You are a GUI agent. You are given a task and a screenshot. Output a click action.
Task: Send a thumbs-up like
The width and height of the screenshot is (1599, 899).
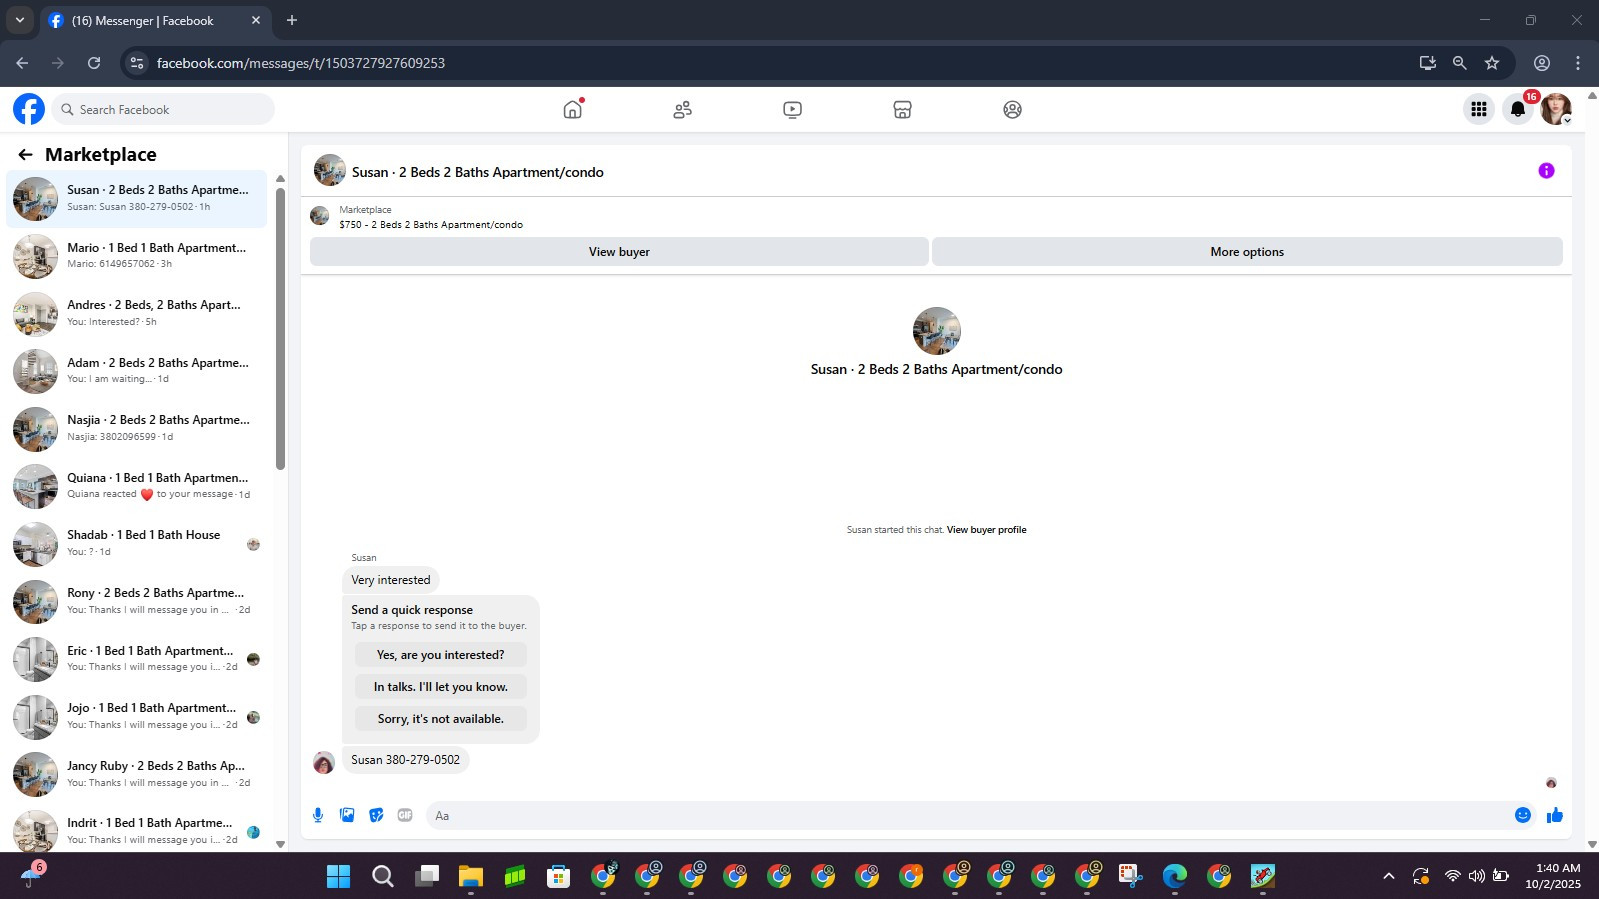(x=1554, y=815)
